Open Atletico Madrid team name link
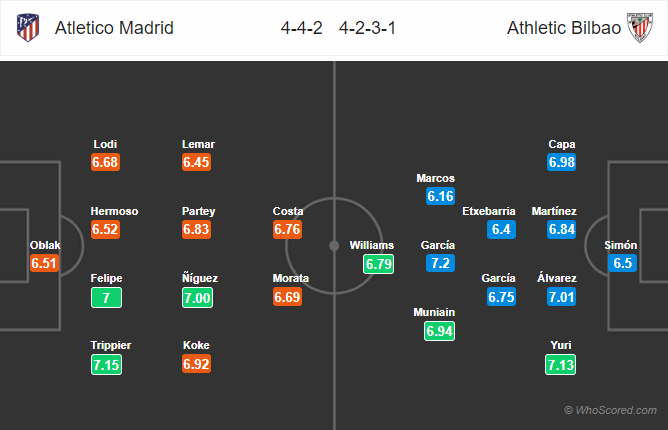The width and height of the screenshot is (668, 430). 114,28
